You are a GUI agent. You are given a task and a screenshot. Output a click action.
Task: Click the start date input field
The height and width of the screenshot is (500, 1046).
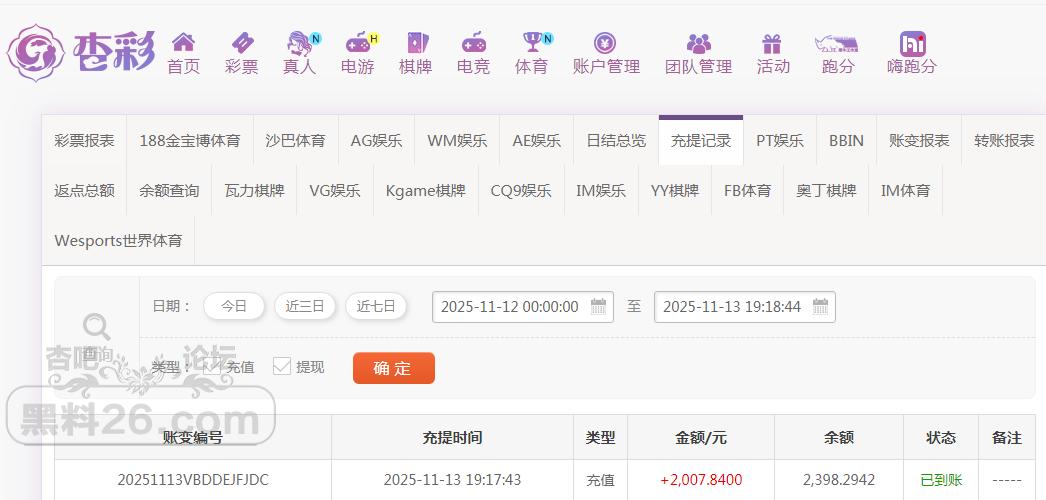(x=510, y=307)
